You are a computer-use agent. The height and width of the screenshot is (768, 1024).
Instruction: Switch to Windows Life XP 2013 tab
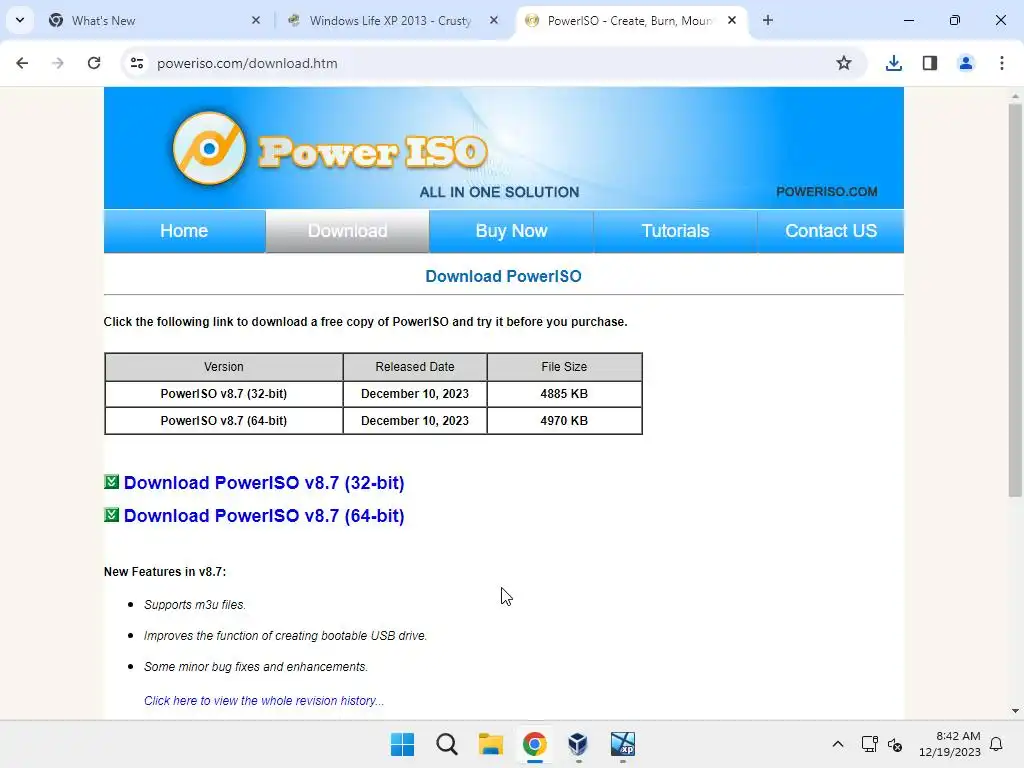392,21
